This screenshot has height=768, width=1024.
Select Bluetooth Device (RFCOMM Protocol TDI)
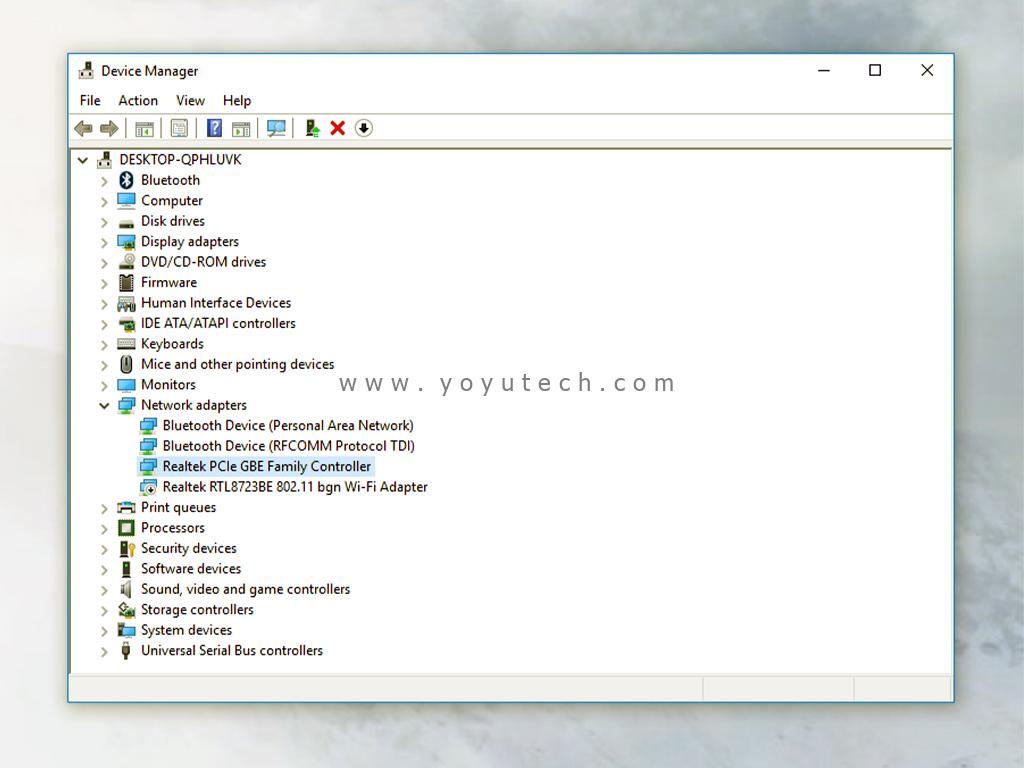point(289,446)
